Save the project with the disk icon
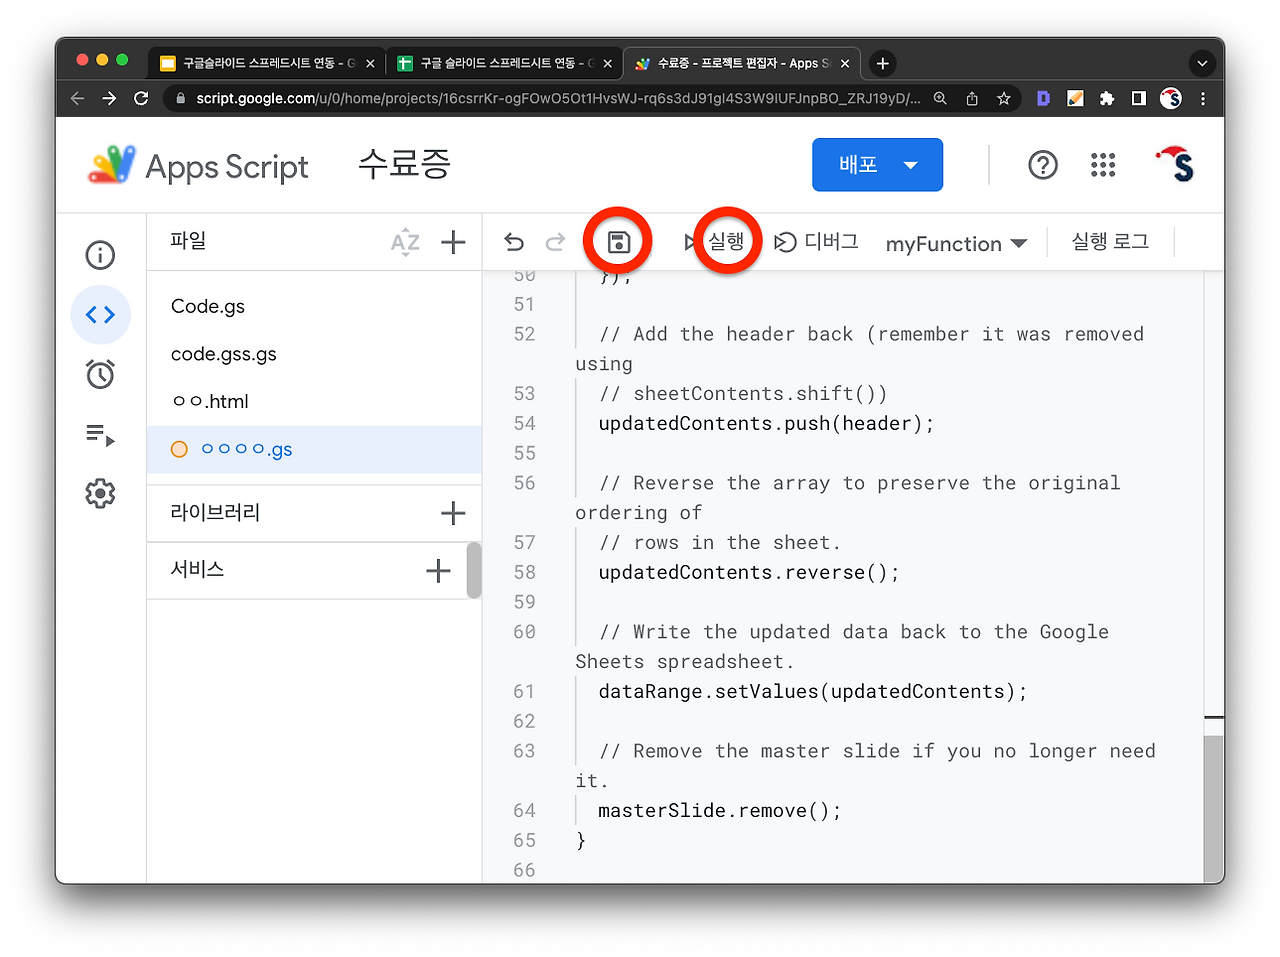1280x957 pixels. click(619, 242)
